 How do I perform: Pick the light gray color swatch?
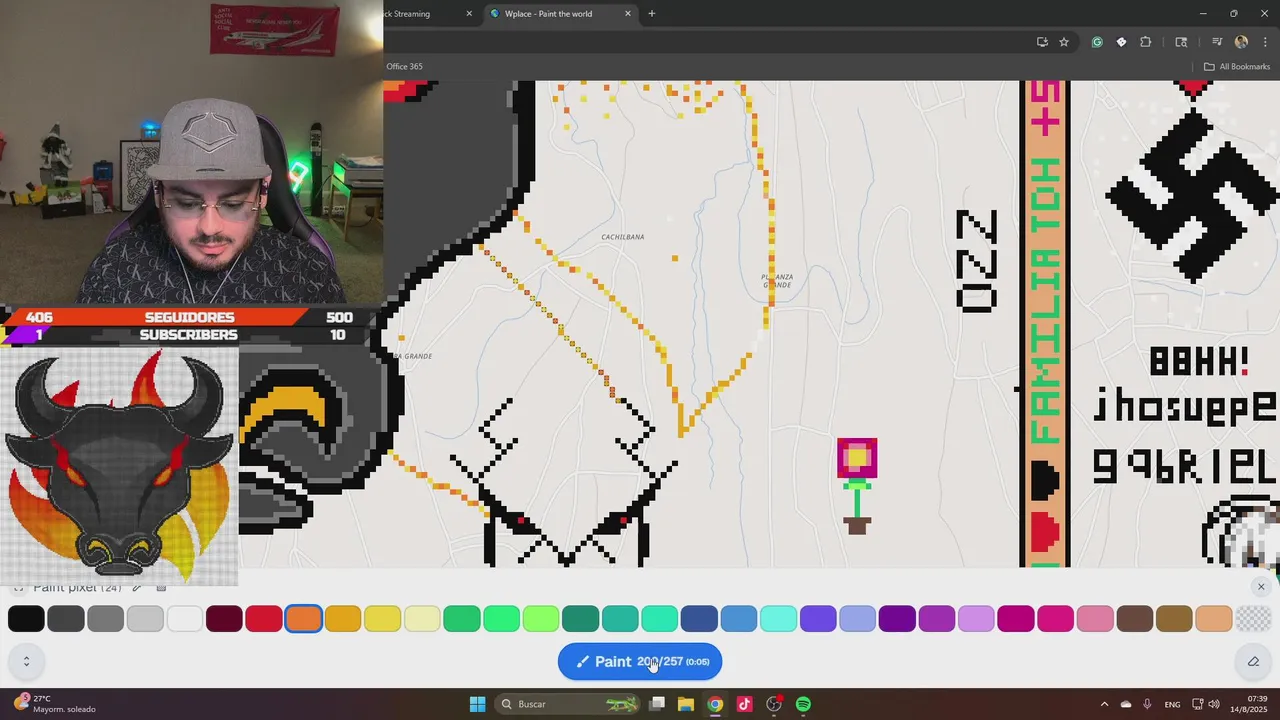tap(145, 619)
